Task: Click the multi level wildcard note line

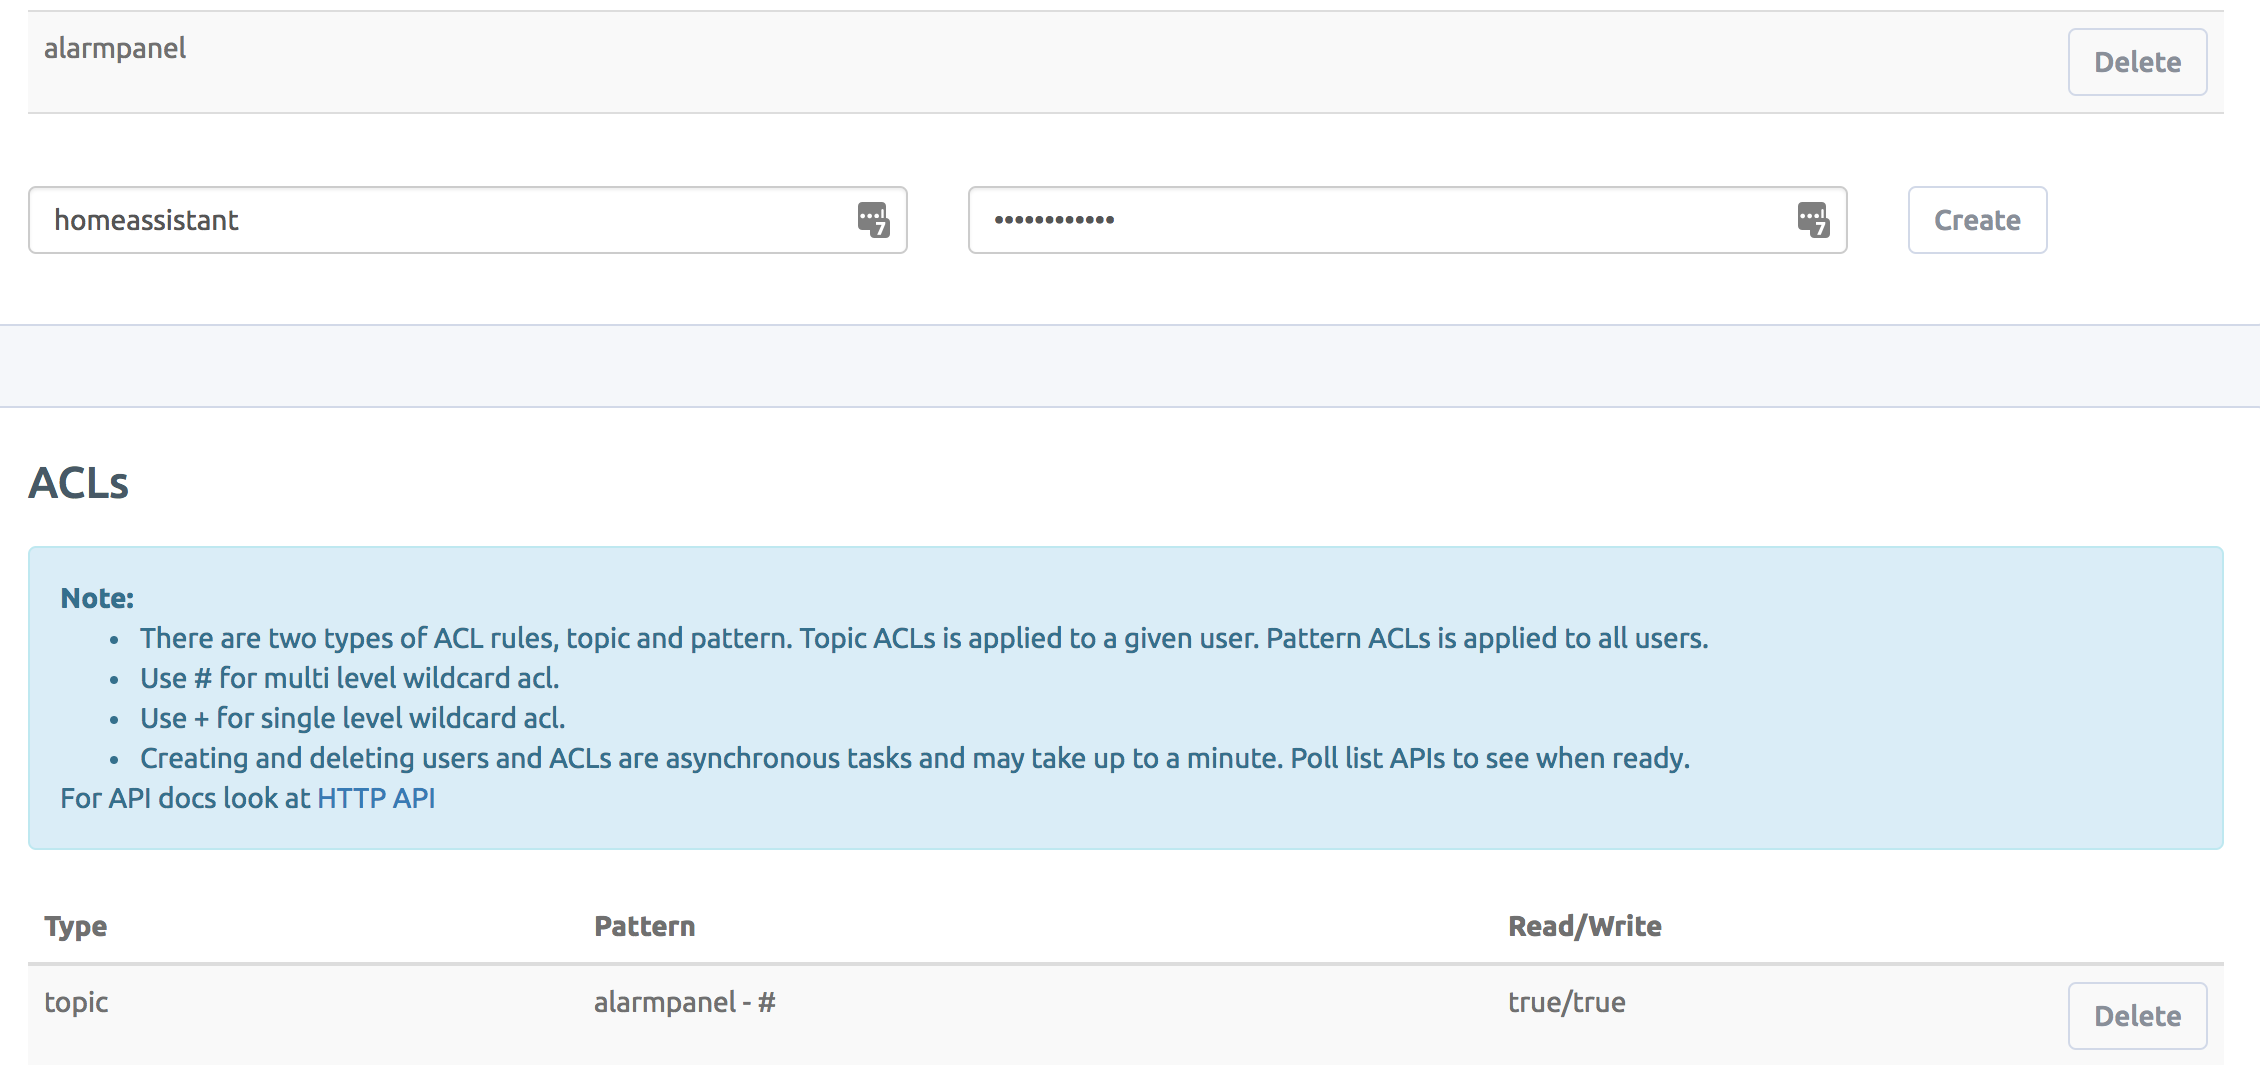Action: point(349,678)
